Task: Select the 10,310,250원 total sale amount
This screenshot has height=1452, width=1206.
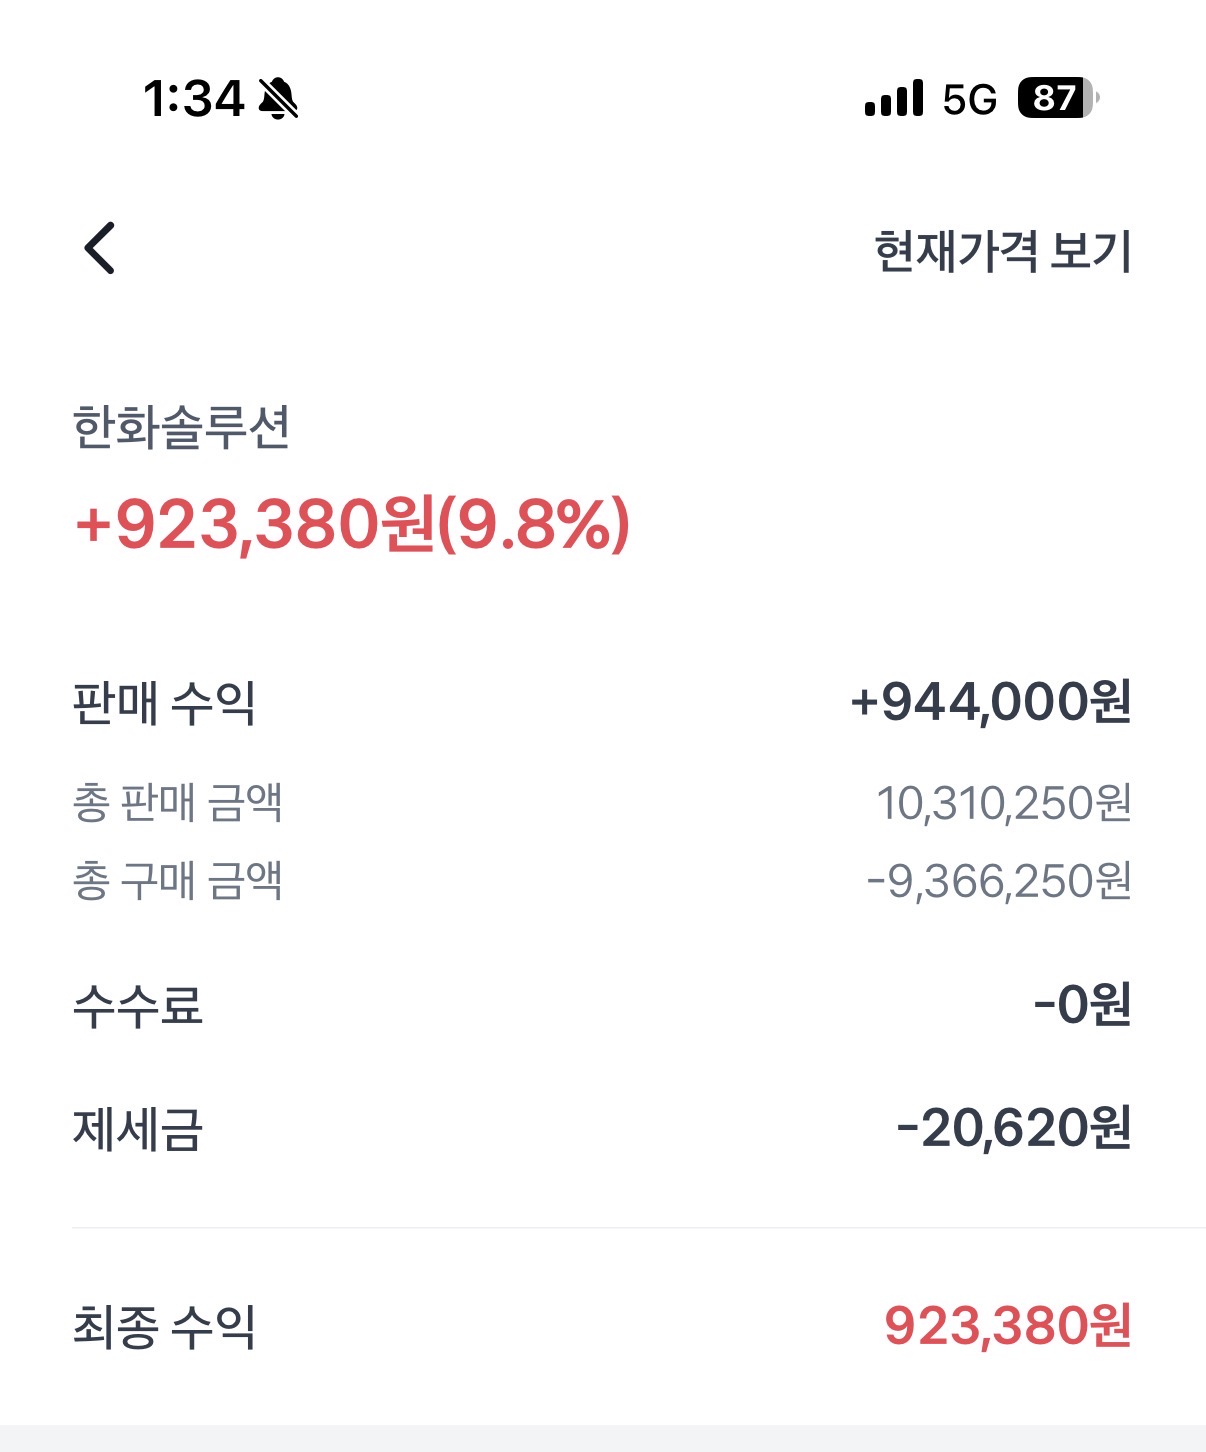Action: point(1003,803)
